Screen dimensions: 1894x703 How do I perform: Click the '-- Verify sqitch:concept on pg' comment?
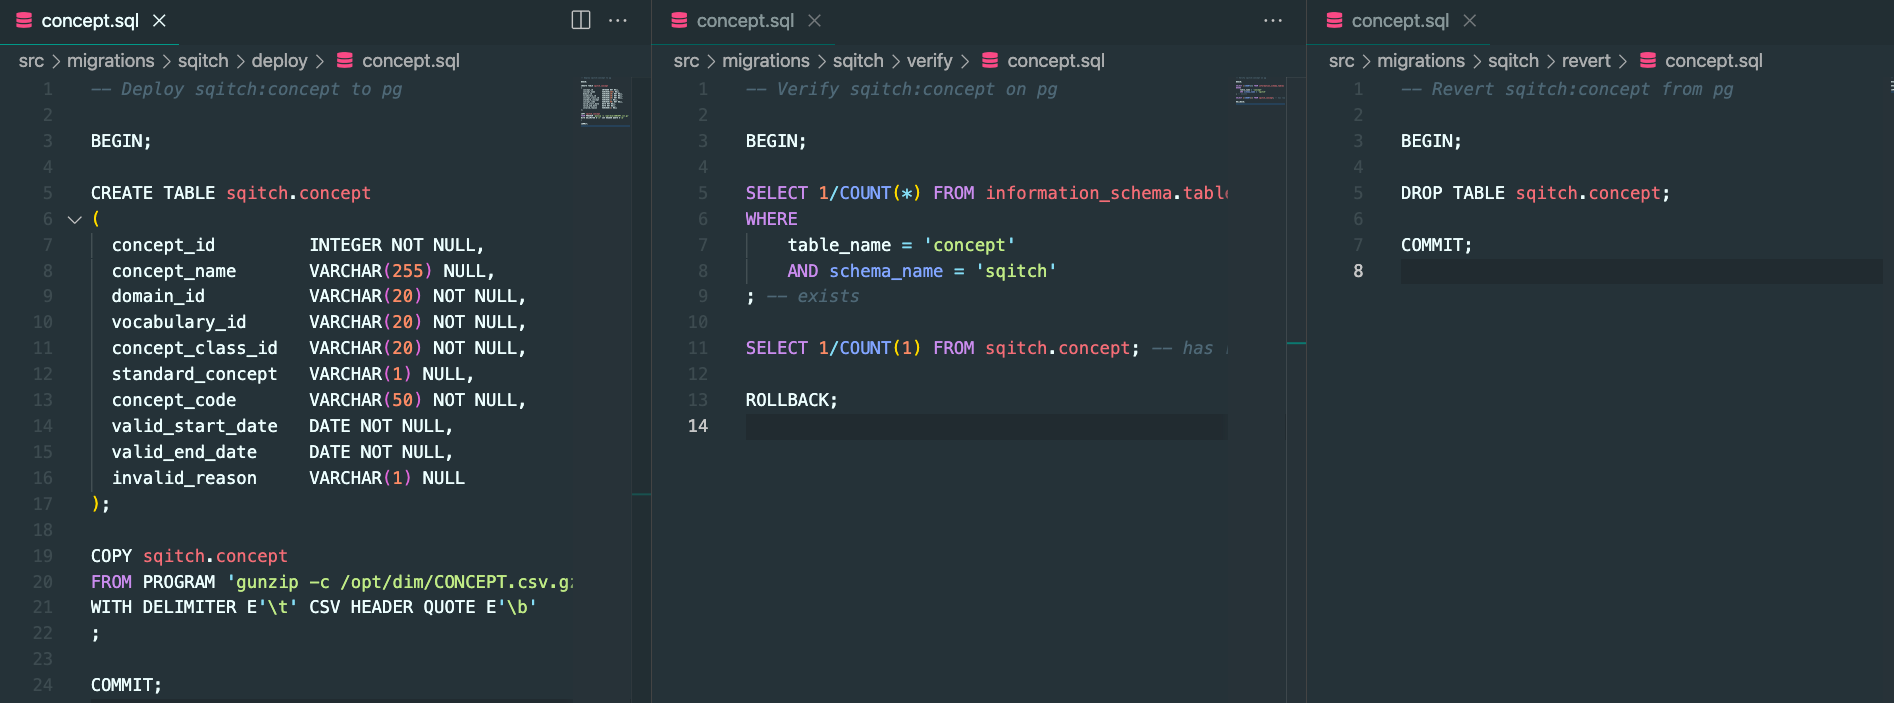click(x=902, y=89)
